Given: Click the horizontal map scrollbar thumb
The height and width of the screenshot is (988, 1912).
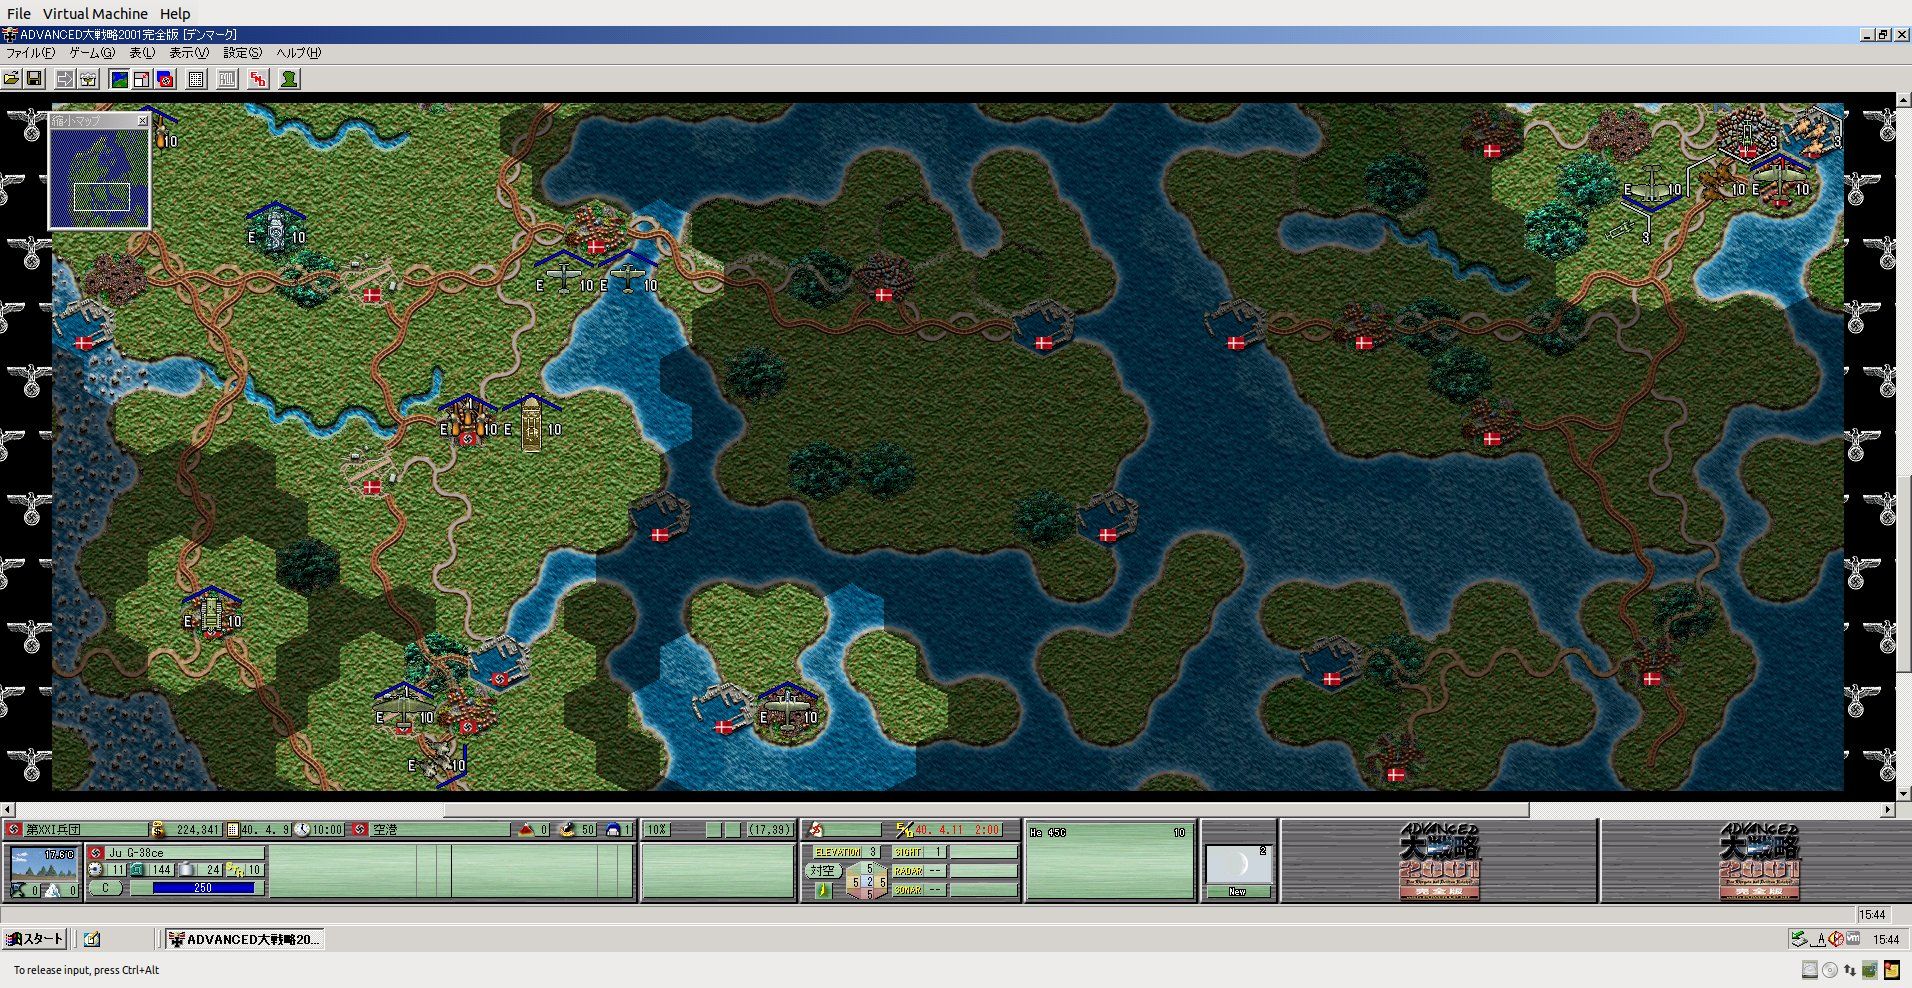Looking at the screenshot, I should coord(986,809).
